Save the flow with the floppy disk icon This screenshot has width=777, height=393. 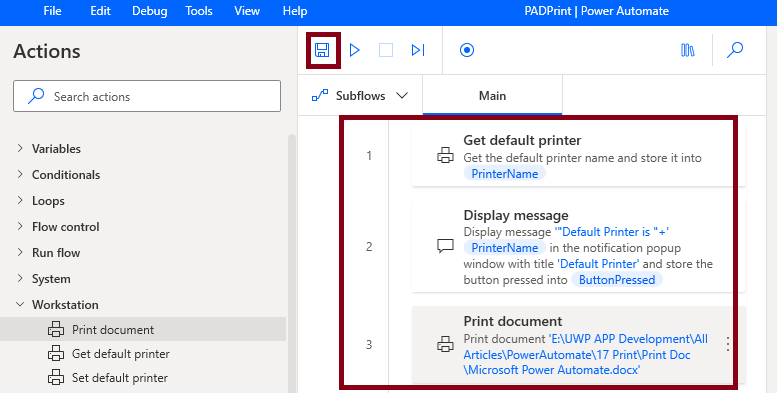pyautogui.click(x=322, y=50)
